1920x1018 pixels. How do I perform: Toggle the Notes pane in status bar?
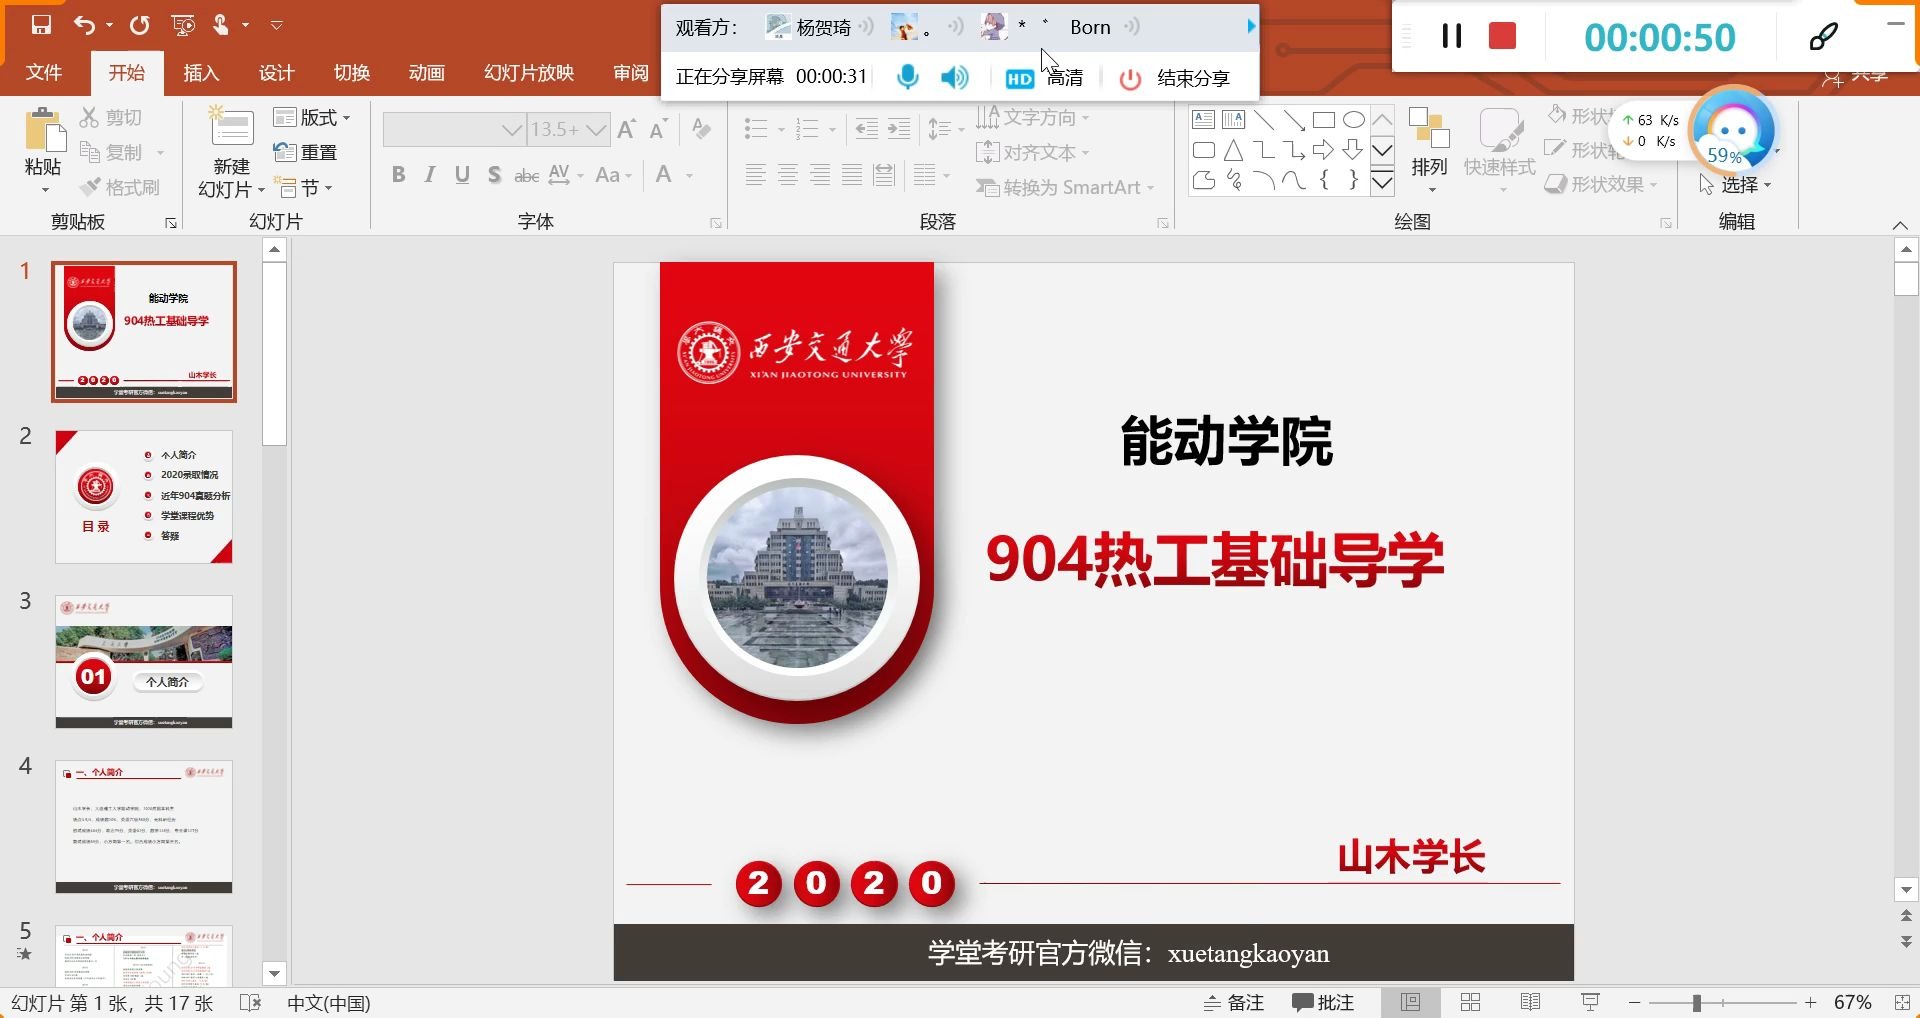point(1234,1002)
